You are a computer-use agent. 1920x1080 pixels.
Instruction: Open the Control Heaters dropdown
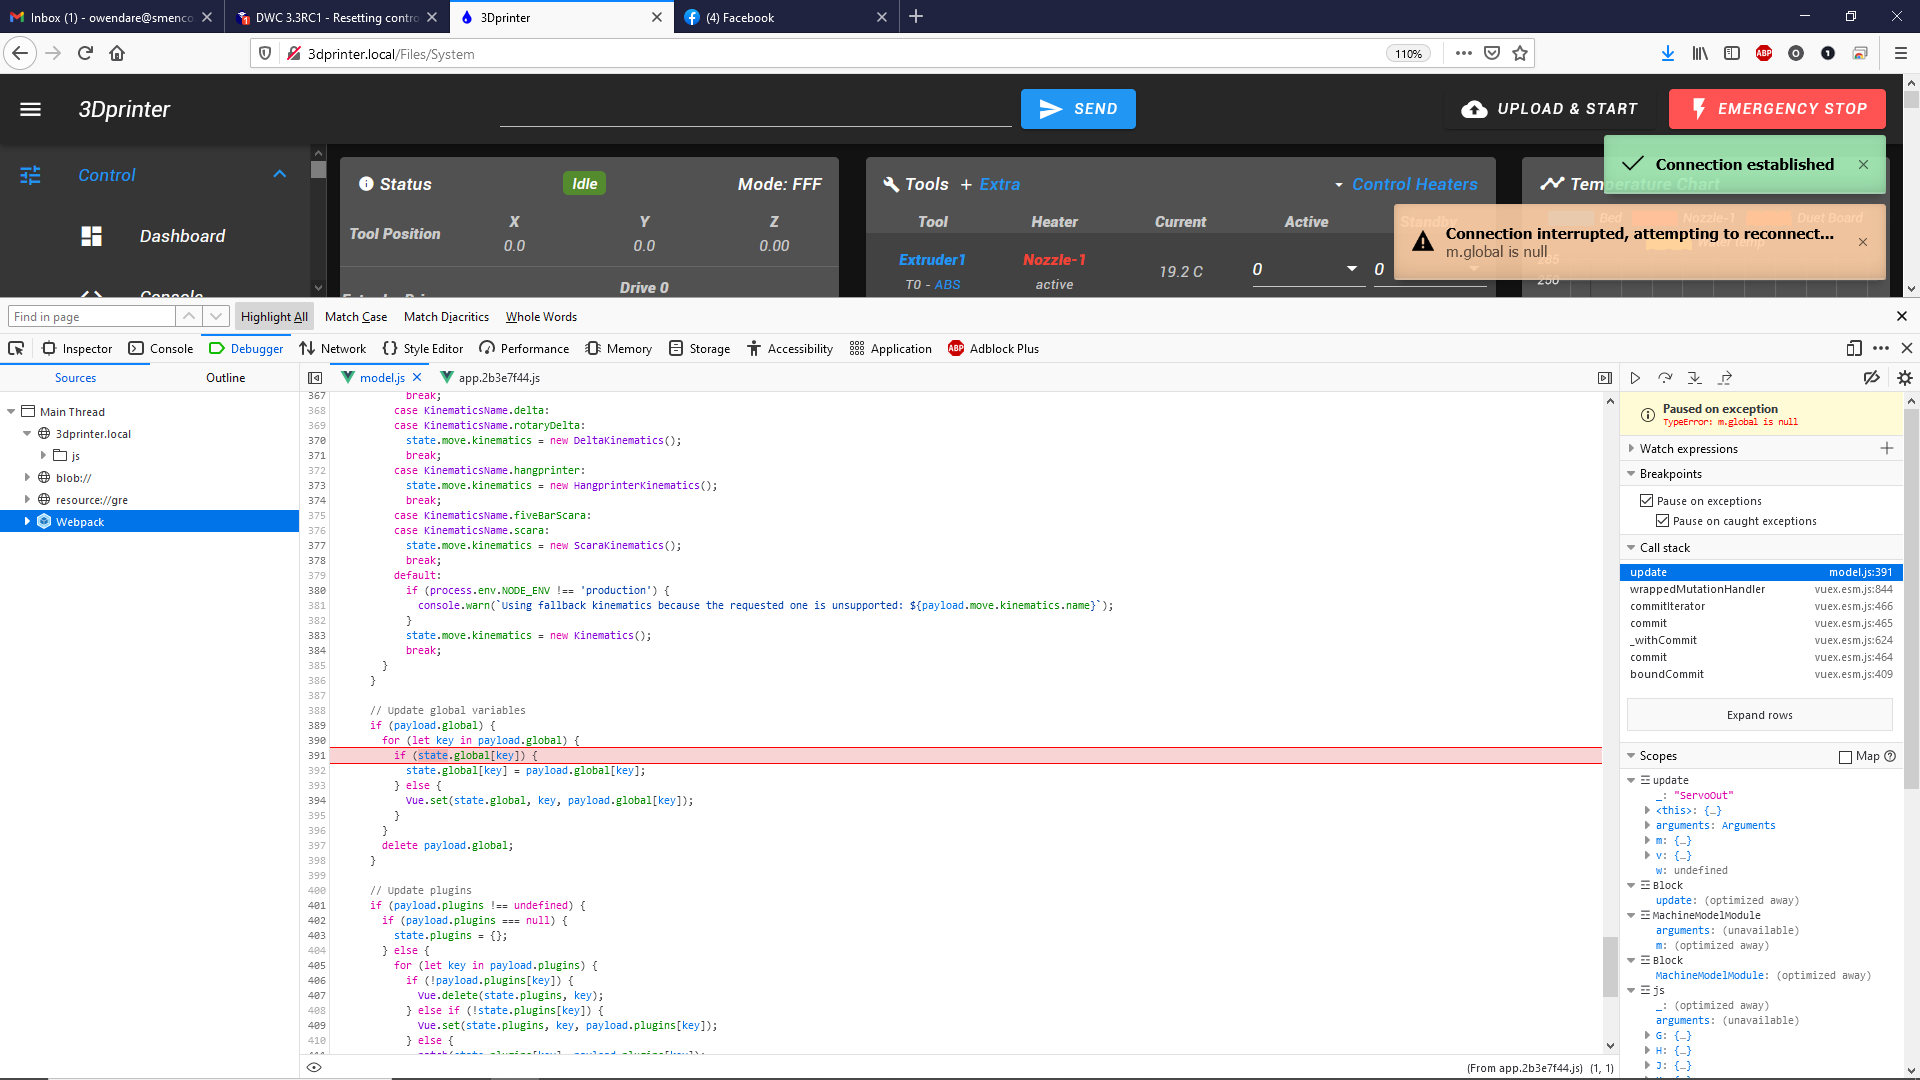[x=1405, y=184]
